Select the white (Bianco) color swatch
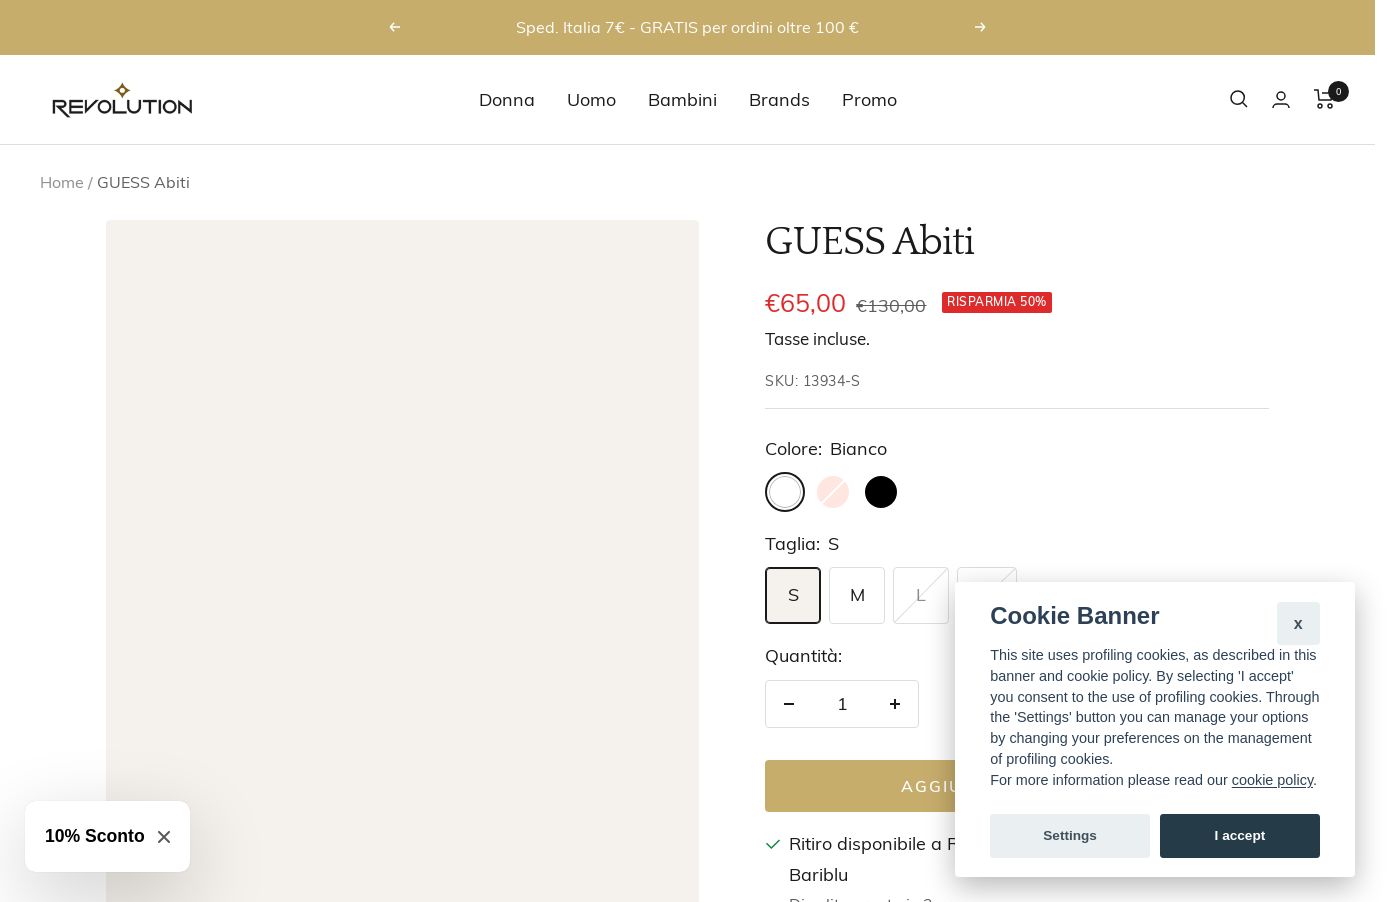Viewport: 1389px width, 902px height. [x=785, y=492]
